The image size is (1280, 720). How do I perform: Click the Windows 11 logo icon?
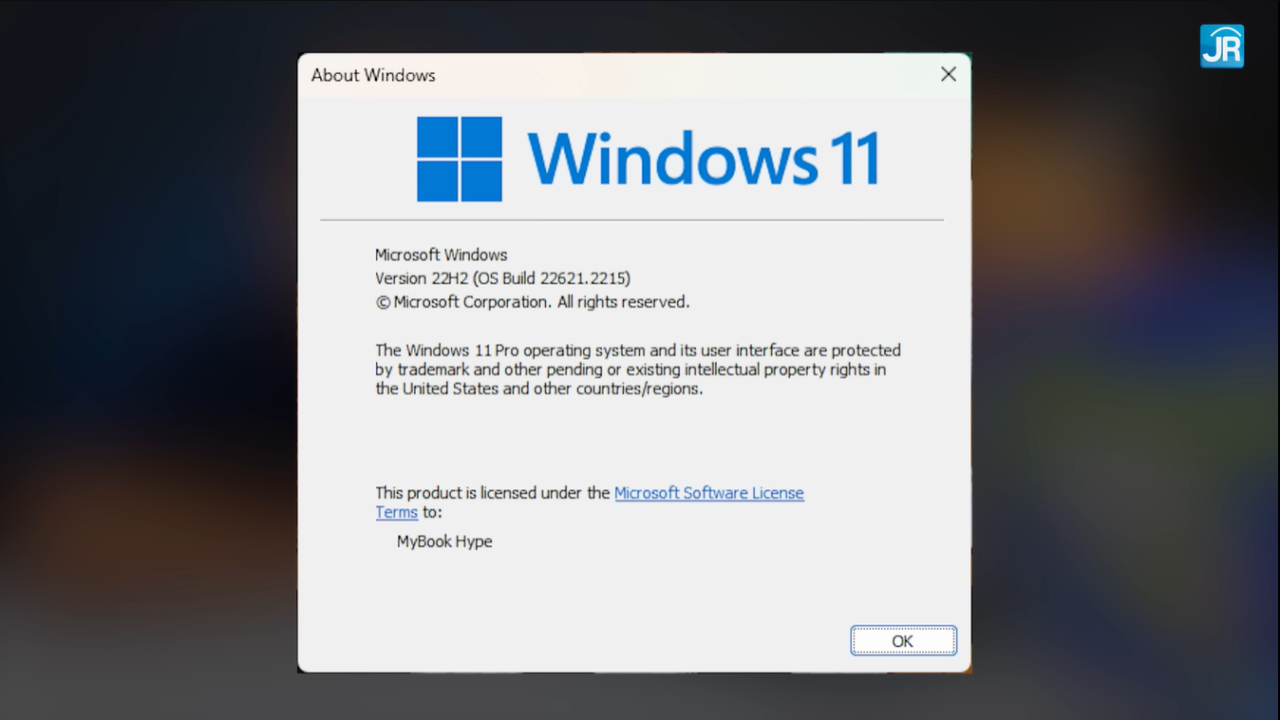[459, 159]
